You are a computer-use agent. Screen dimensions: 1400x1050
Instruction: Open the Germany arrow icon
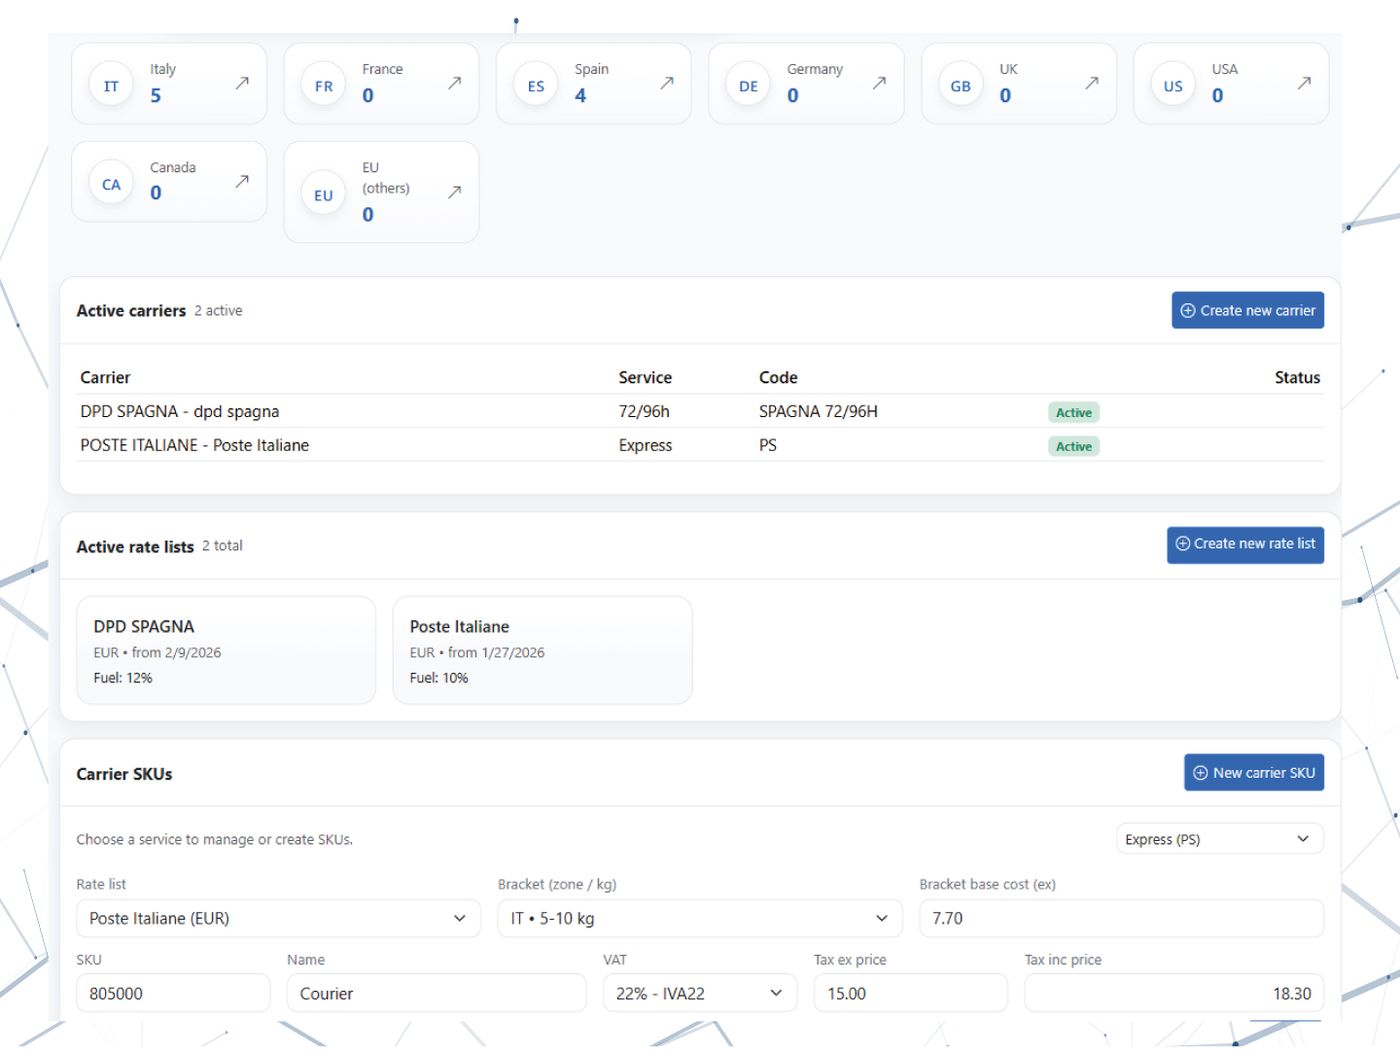tap(879, 83)
